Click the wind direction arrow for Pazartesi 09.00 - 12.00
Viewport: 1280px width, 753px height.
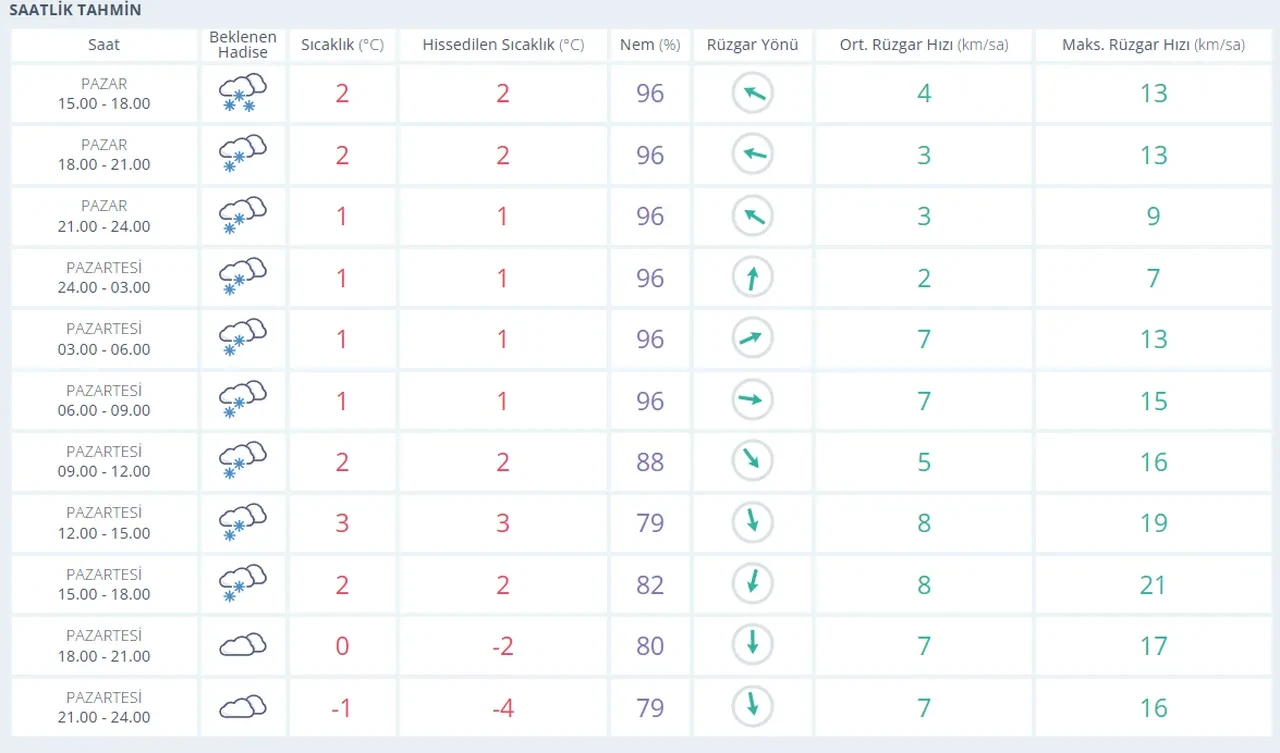pos(752,461)
